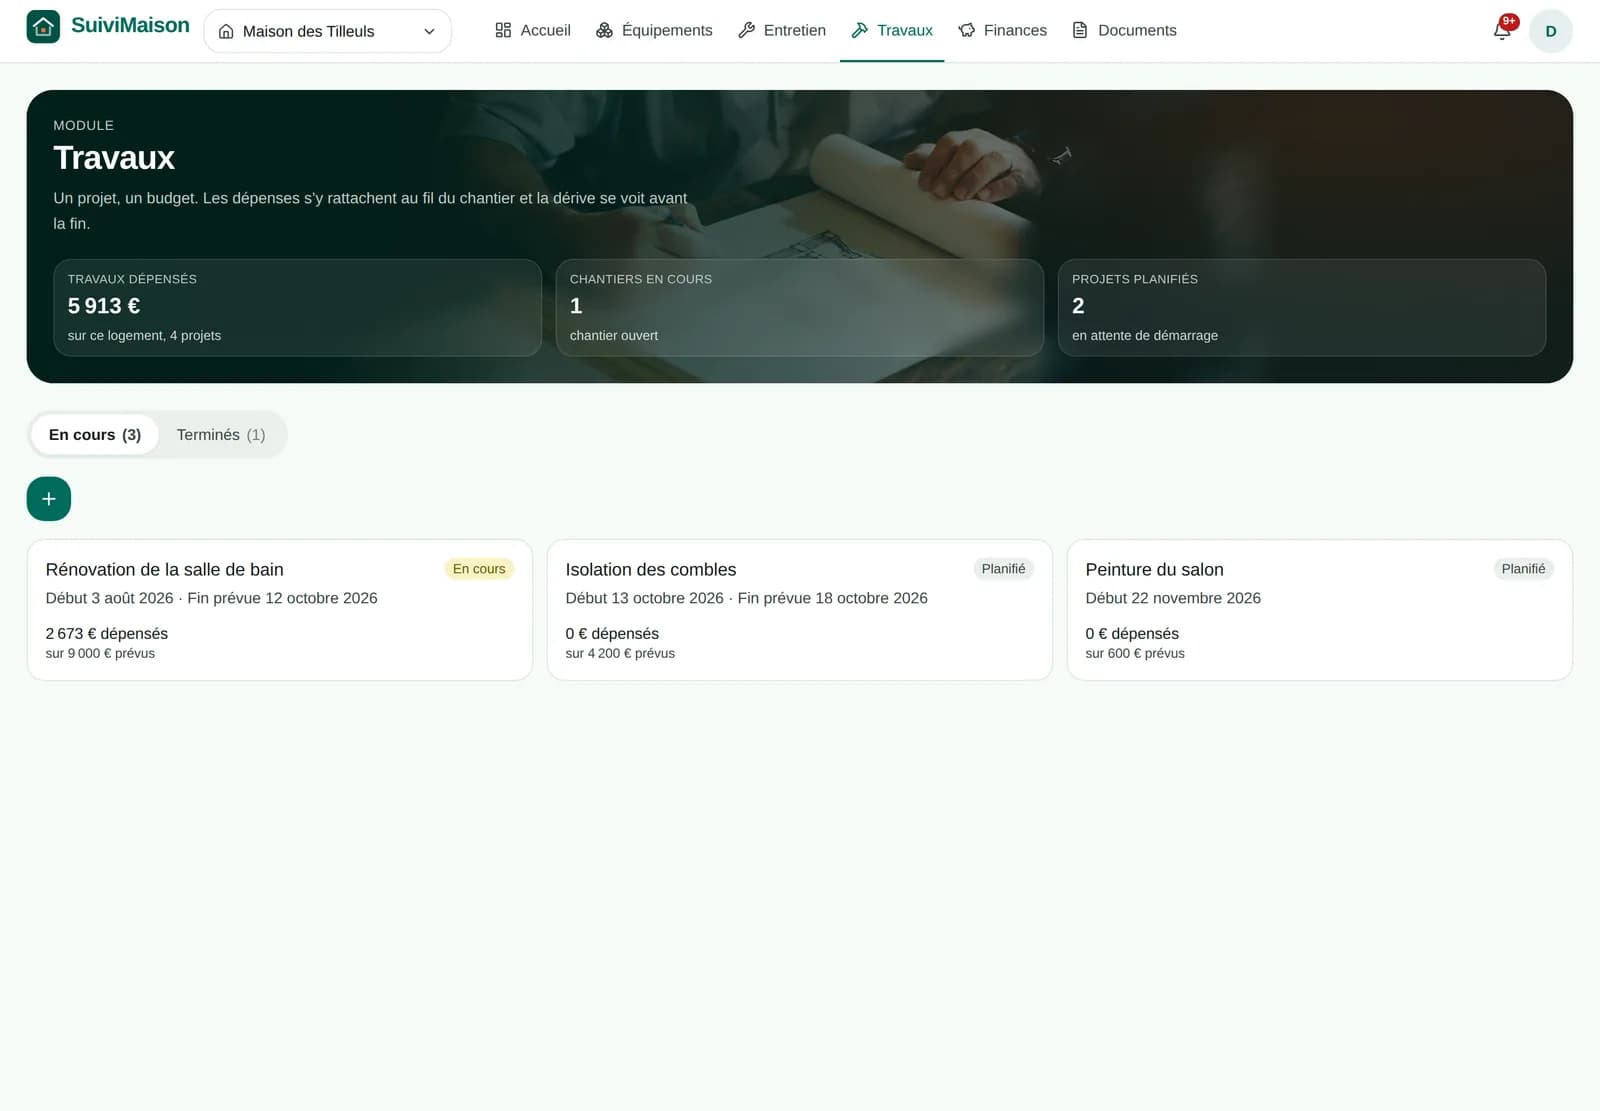Open notifications bell icon

click(1502, 31)
